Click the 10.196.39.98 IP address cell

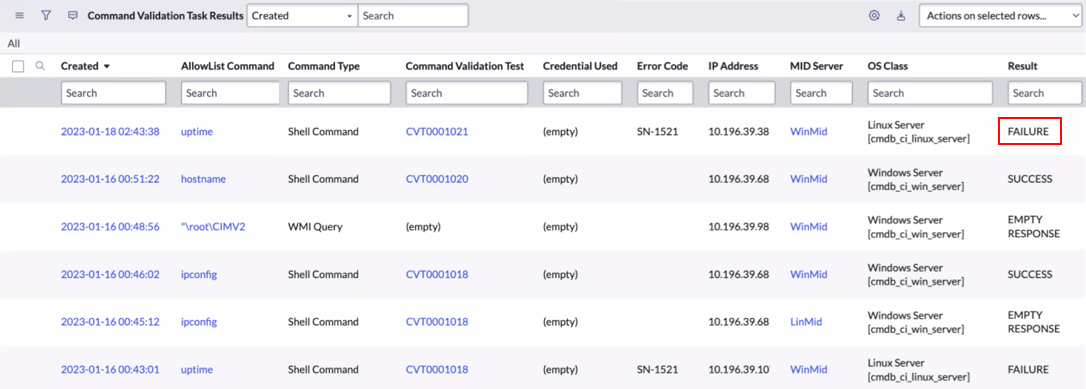(x=739, y=226)
